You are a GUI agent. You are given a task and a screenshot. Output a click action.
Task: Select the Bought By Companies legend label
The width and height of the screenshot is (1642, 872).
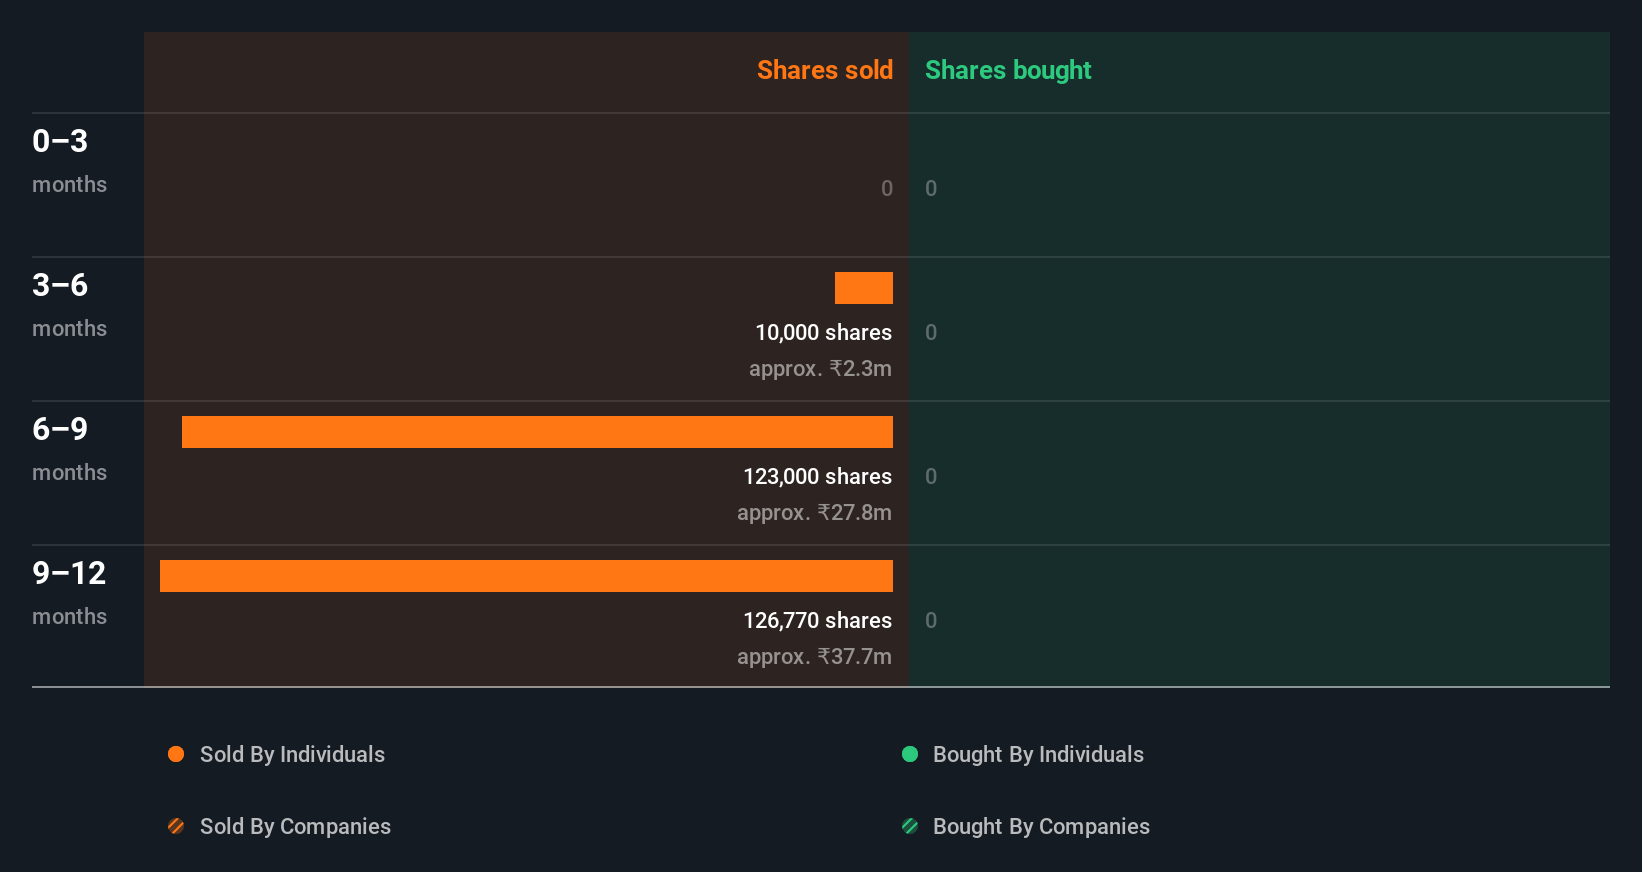click(x=1041, y=827)
